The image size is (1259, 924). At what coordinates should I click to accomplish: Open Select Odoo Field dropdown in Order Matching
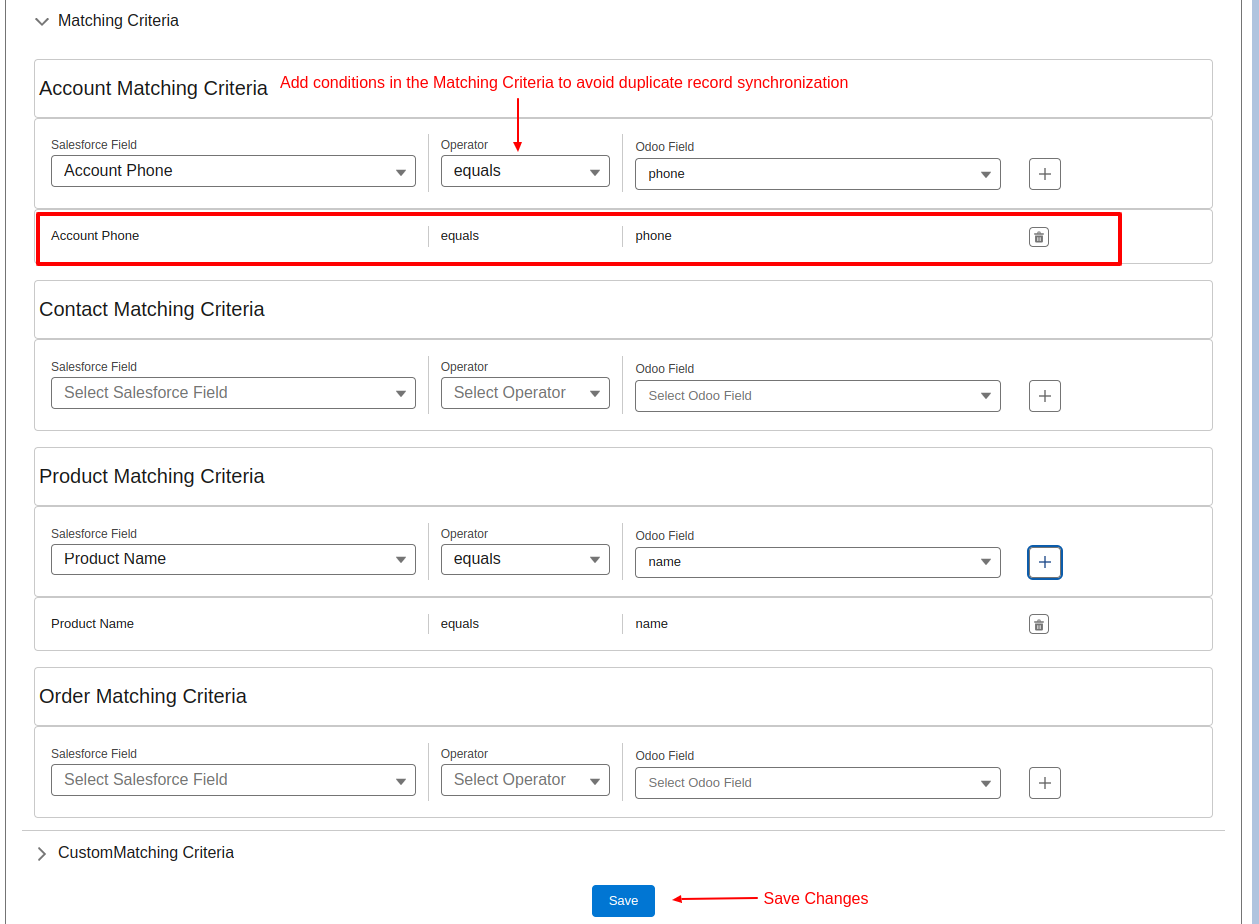point(817,782)
